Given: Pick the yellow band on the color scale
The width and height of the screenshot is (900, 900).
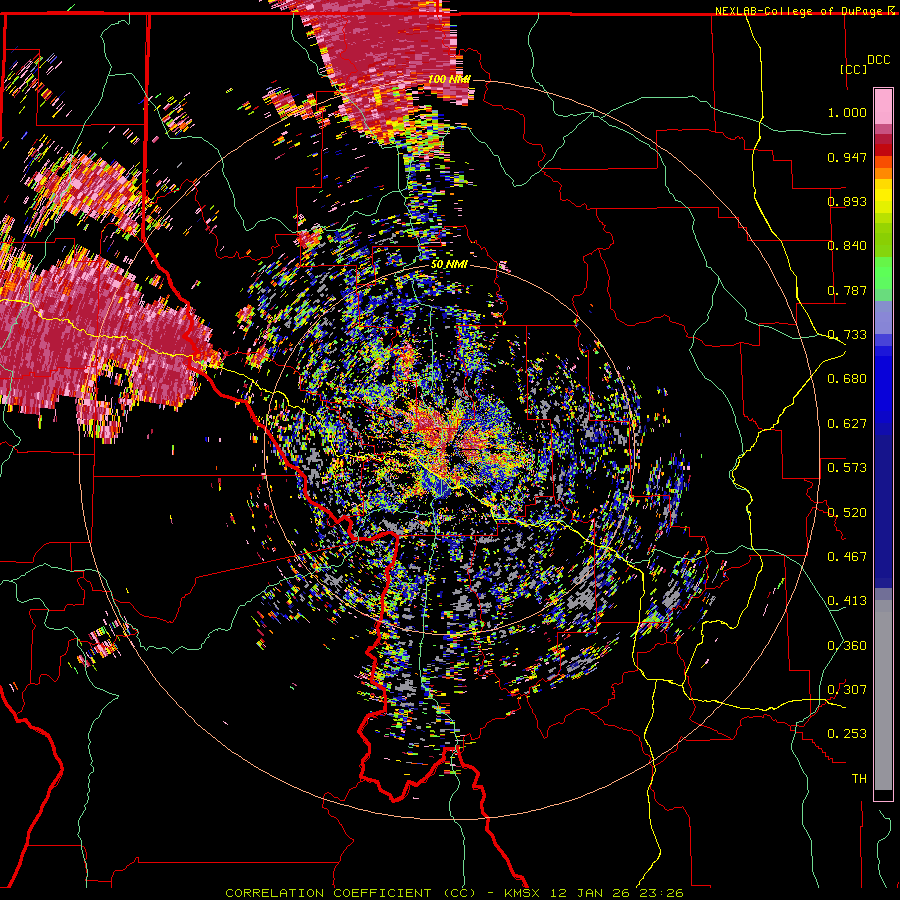Looking at the screenshot, I should tap(883, 197).
